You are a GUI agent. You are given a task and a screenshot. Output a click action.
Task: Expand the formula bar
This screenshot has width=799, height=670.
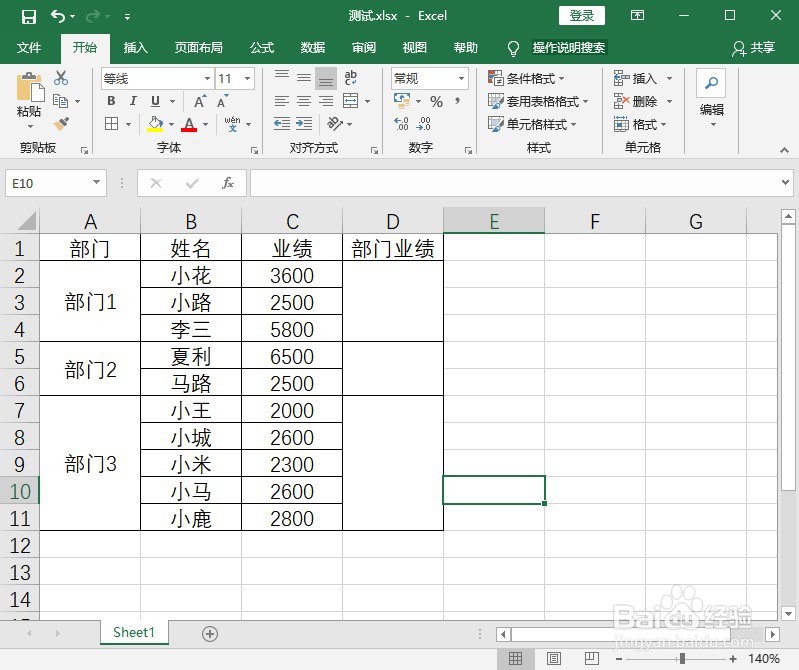tap(785, 182)
